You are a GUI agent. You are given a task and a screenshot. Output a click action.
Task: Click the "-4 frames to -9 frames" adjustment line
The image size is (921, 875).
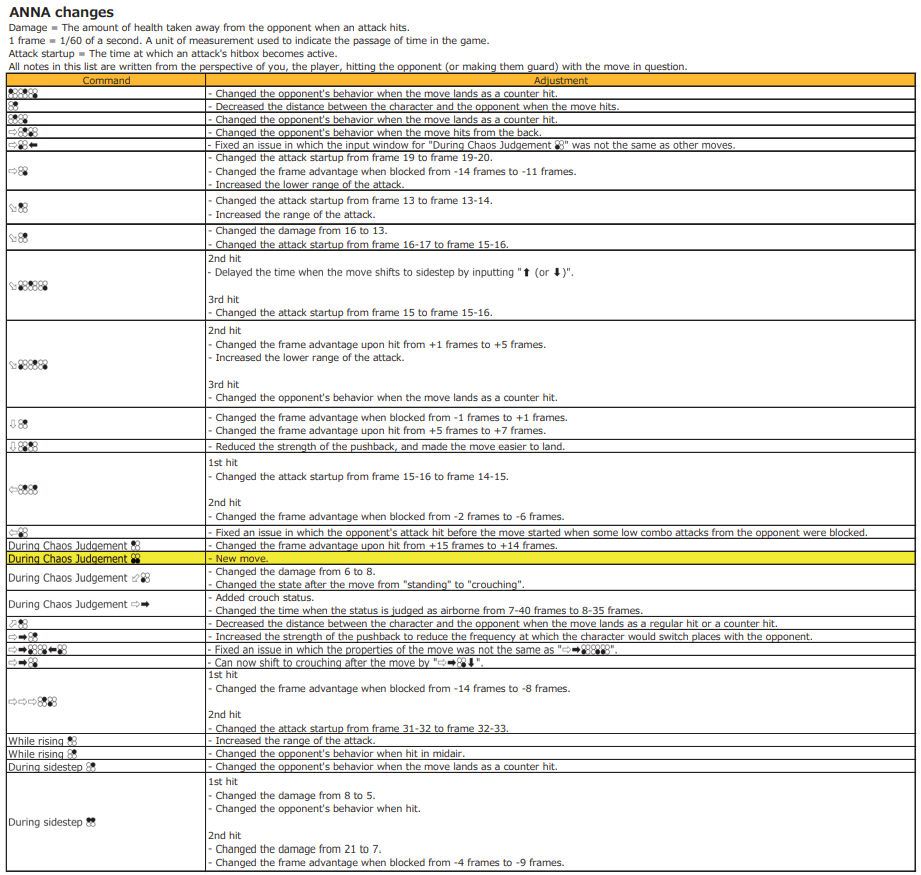pyautogui.click(x=386, y=863)
